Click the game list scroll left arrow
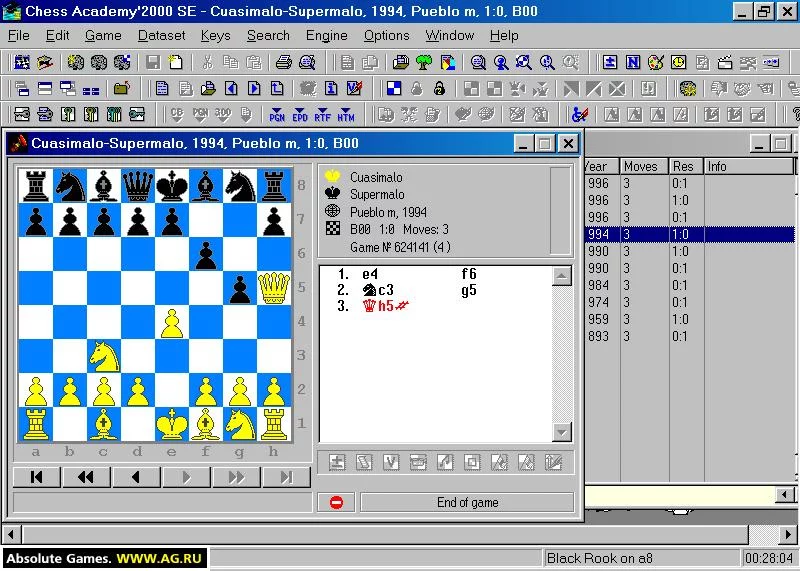This screenshot has width=800, height=571. pos(785,494)
